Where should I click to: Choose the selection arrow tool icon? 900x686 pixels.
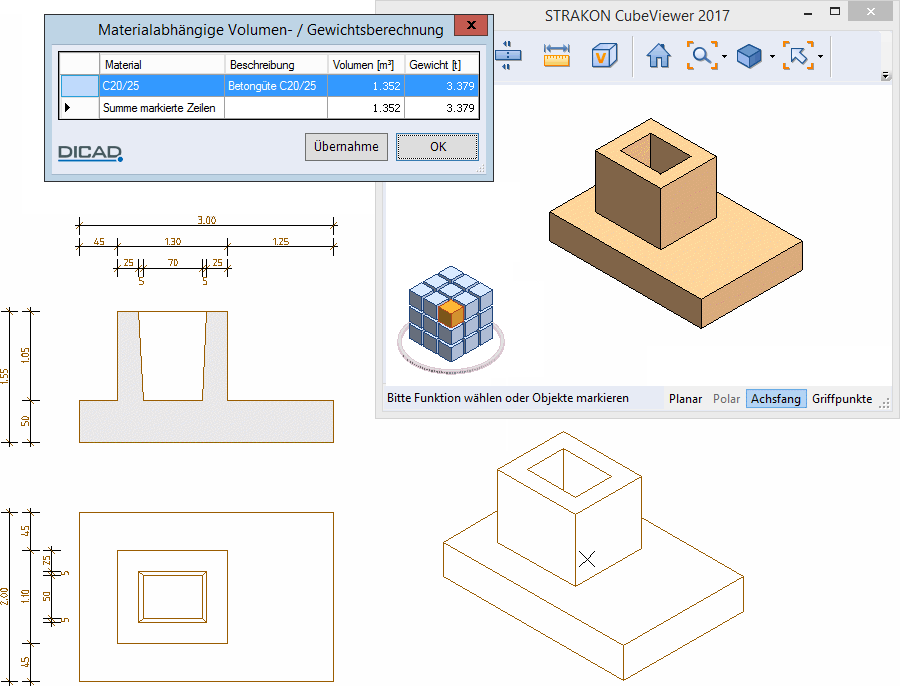click(798, 56)
